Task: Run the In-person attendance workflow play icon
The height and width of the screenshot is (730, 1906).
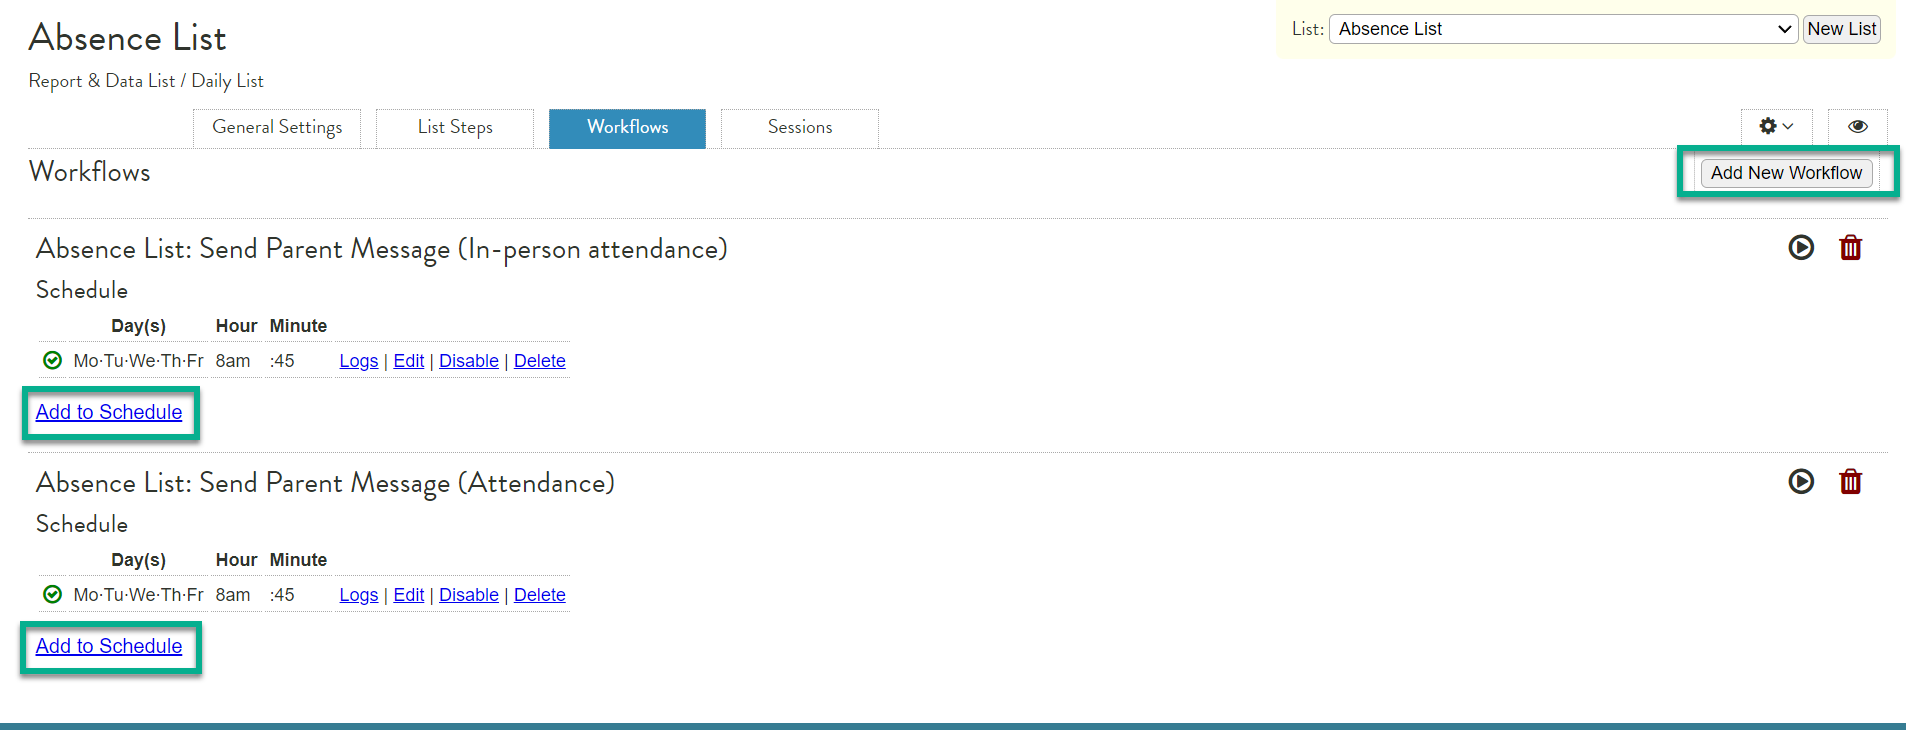Action: pos(1800,247)
